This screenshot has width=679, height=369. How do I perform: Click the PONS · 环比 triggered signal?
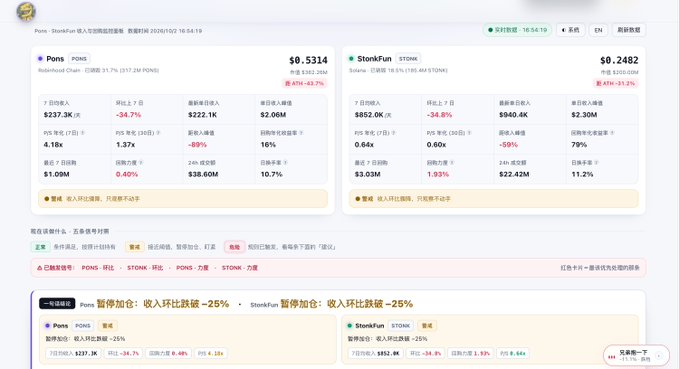[x=98, y=268]
